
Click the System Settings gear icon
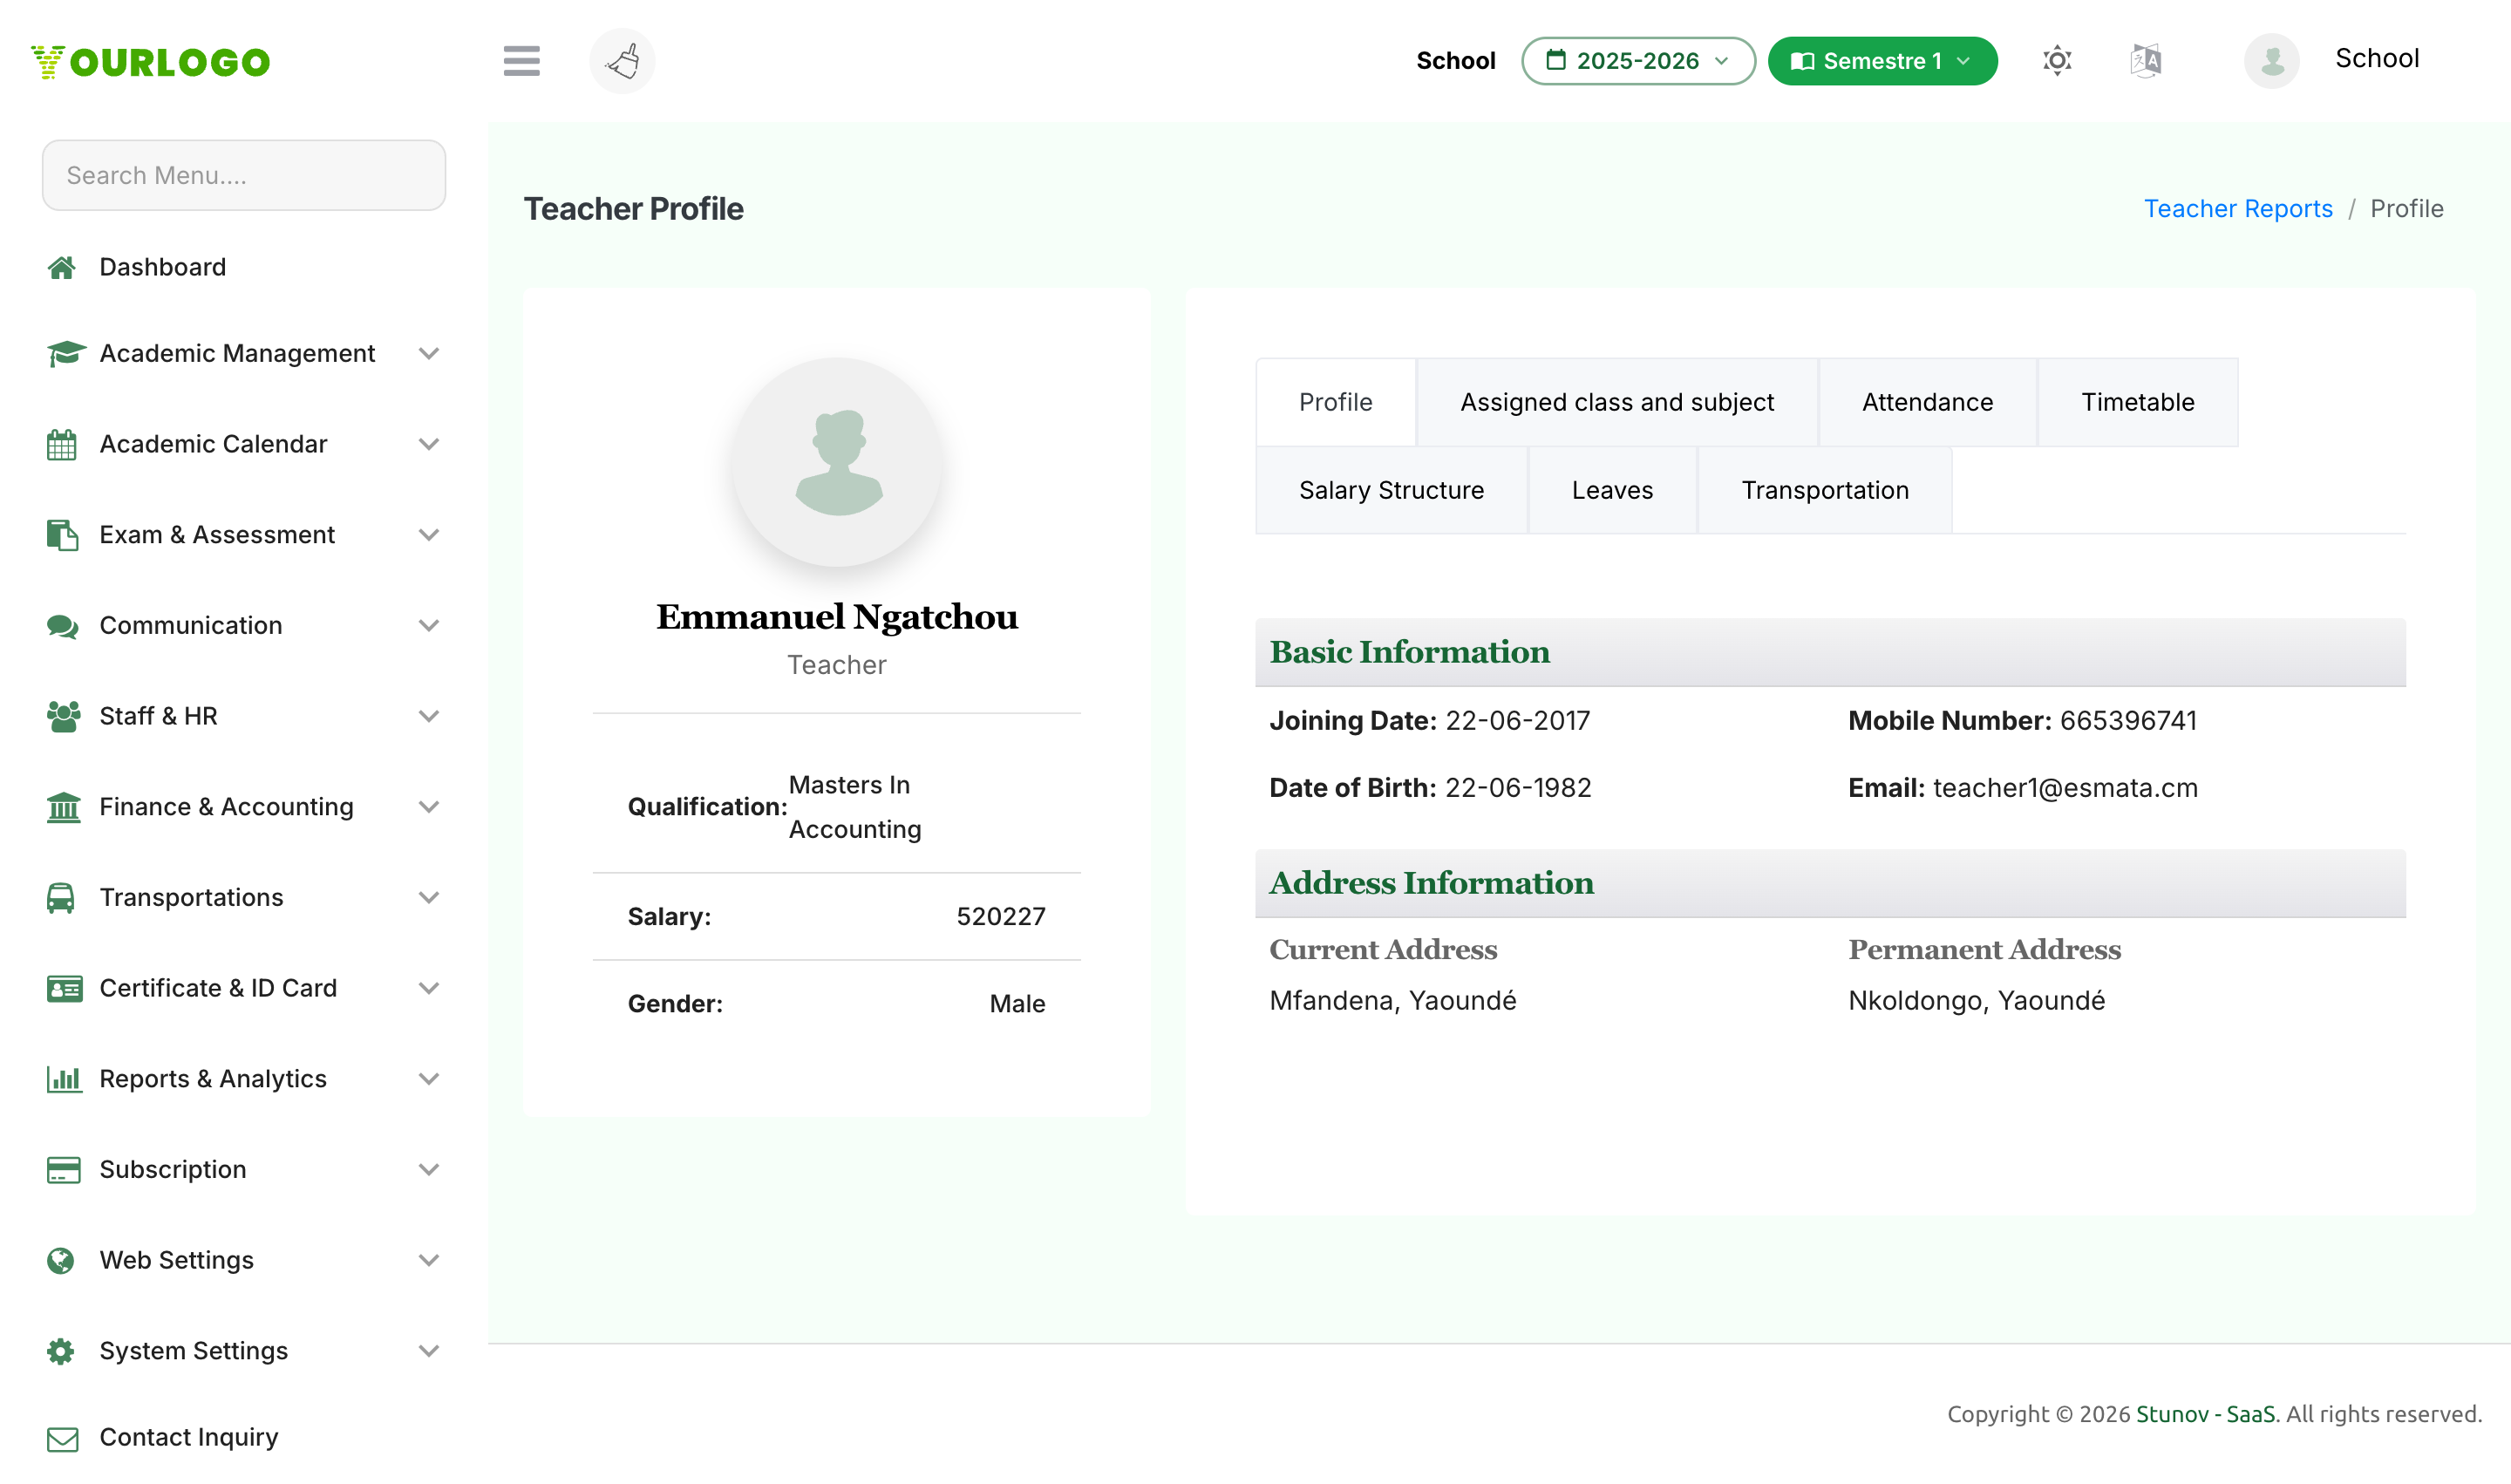[x=61, y=1351]
